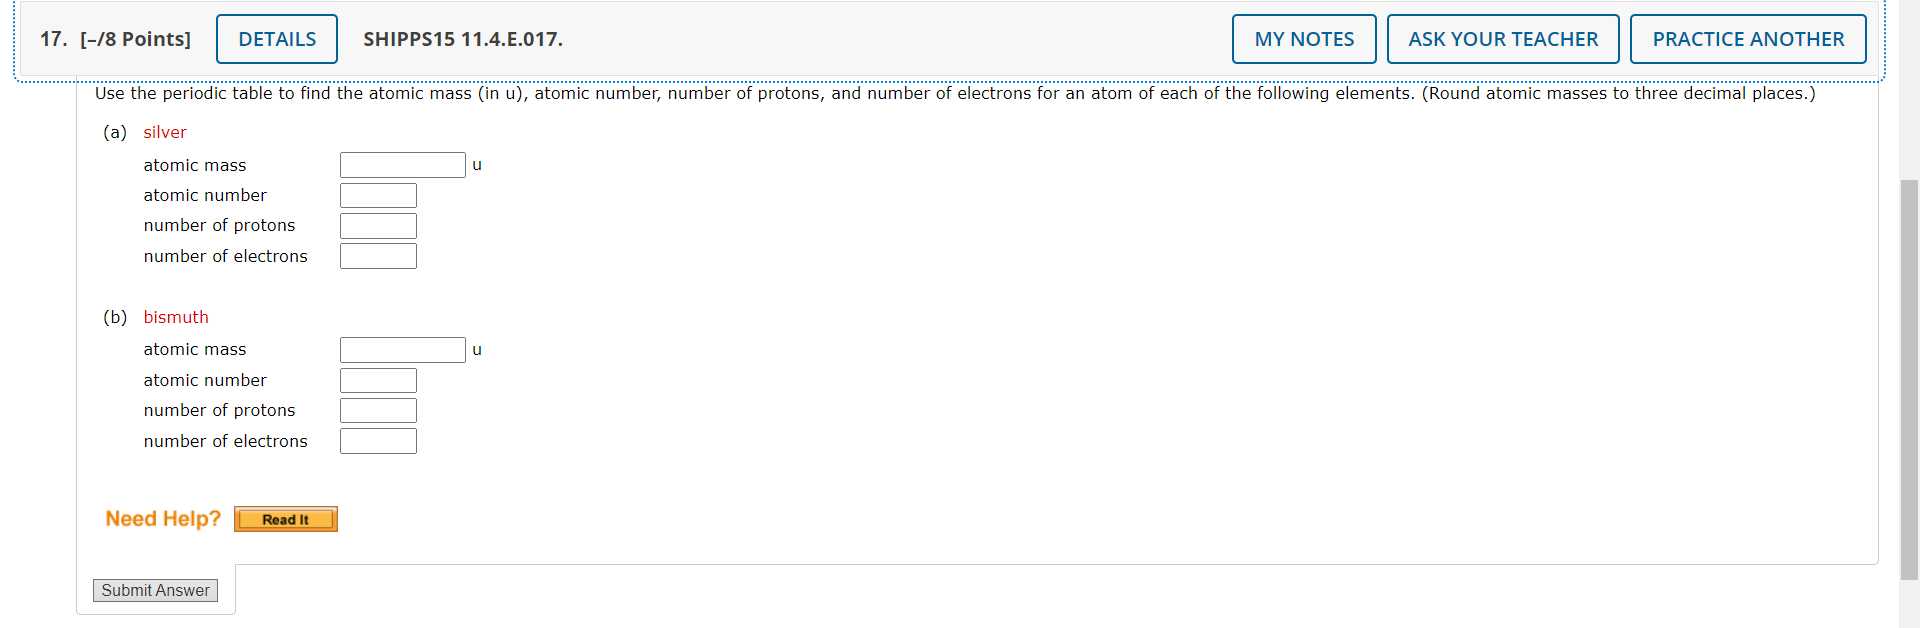Click the DETAILS button

pyautogui.click(x=276, y=38)
